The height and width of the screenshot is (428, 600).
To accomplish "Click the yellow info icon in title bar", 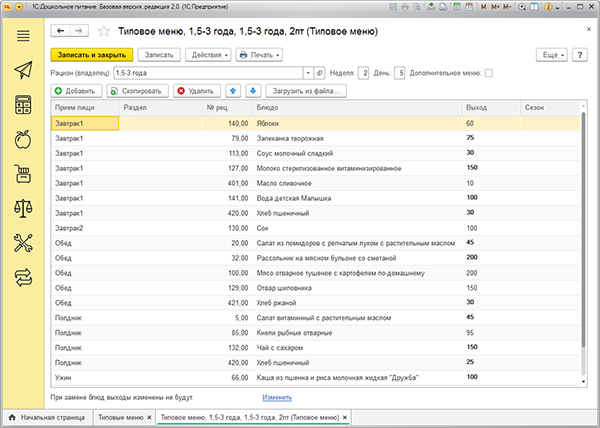I will 548,7.
